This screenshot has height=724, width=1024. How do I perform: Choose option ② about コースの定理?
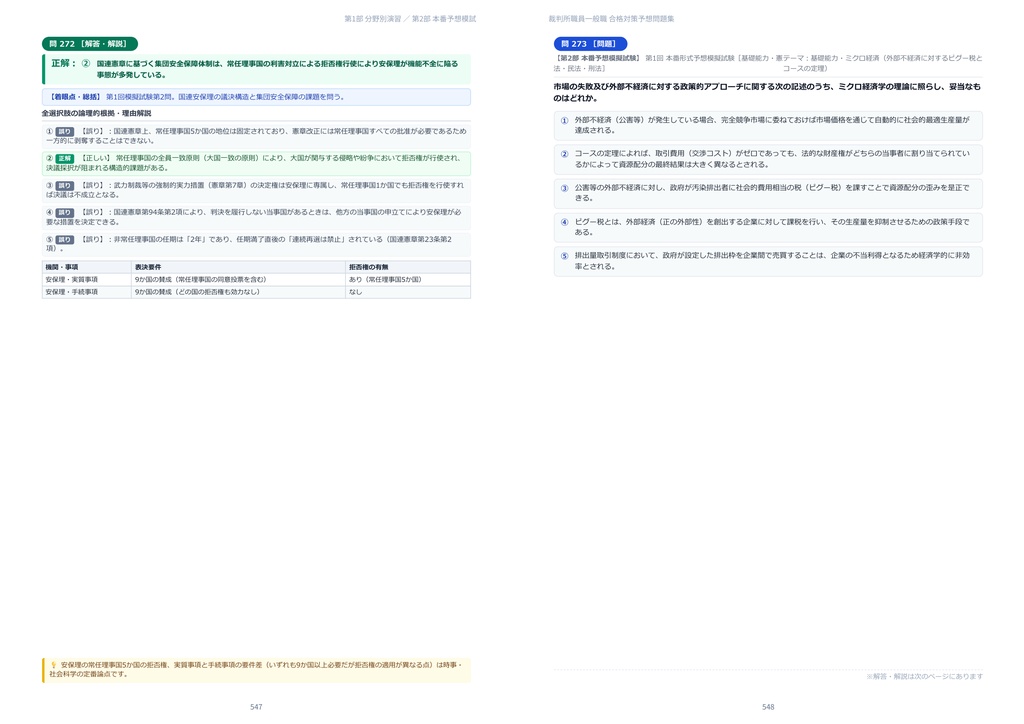tap(768, 159)
